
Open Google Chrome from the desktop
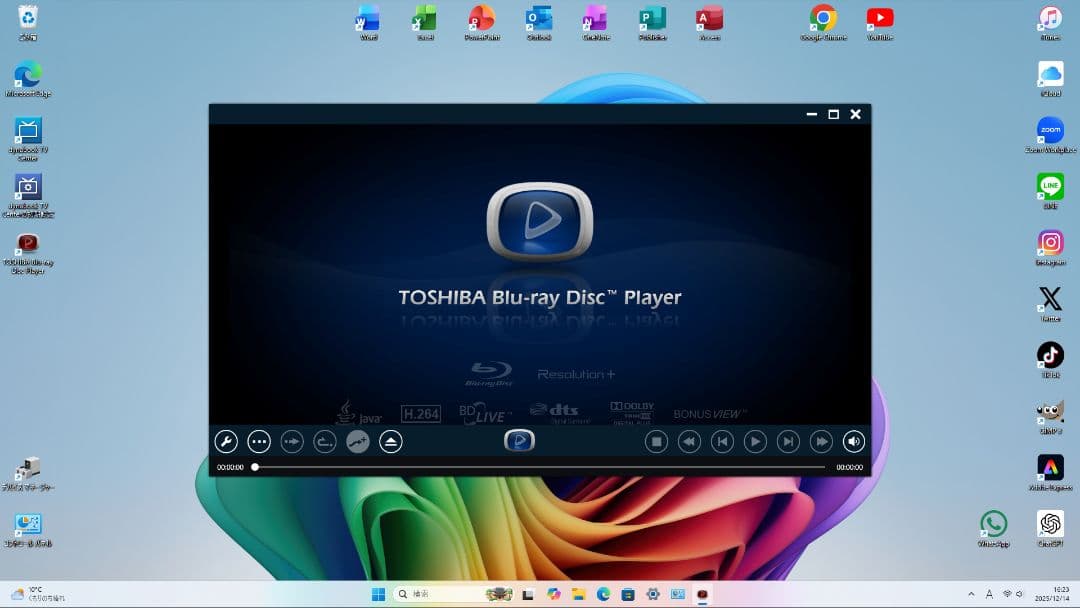click(822, 22)
